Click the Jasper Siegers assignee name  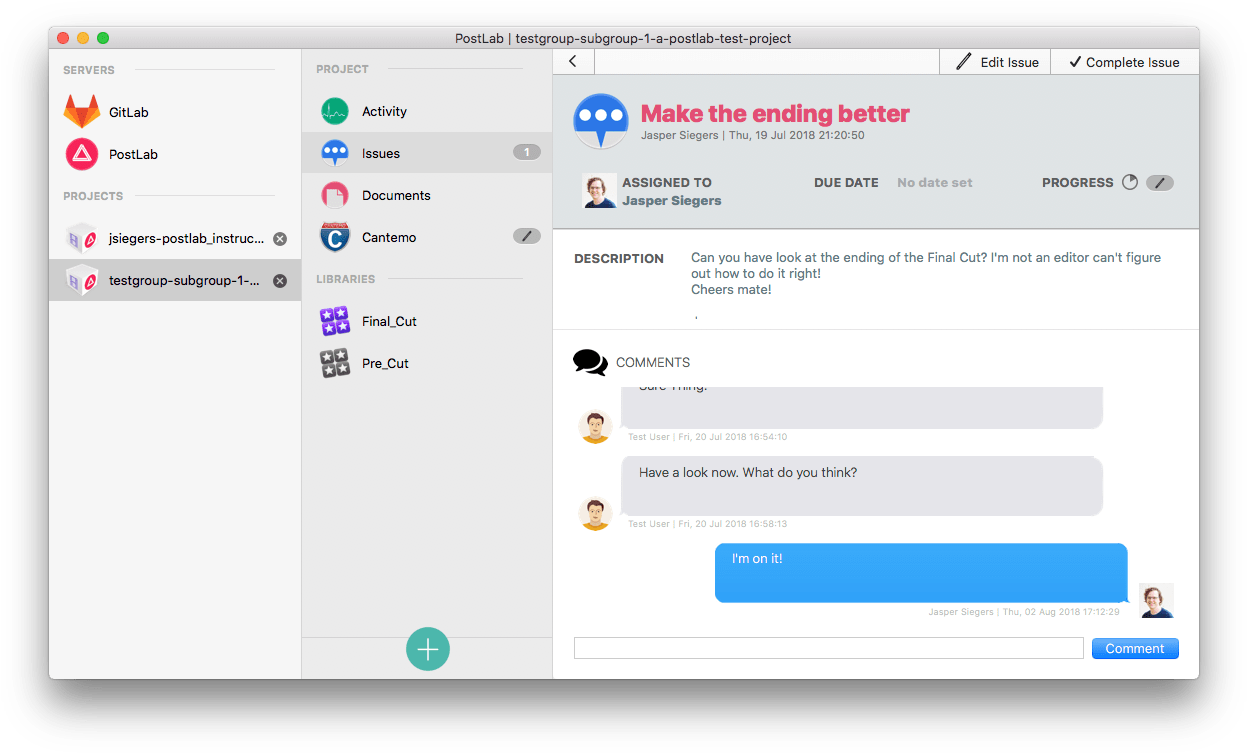(672, 200)
